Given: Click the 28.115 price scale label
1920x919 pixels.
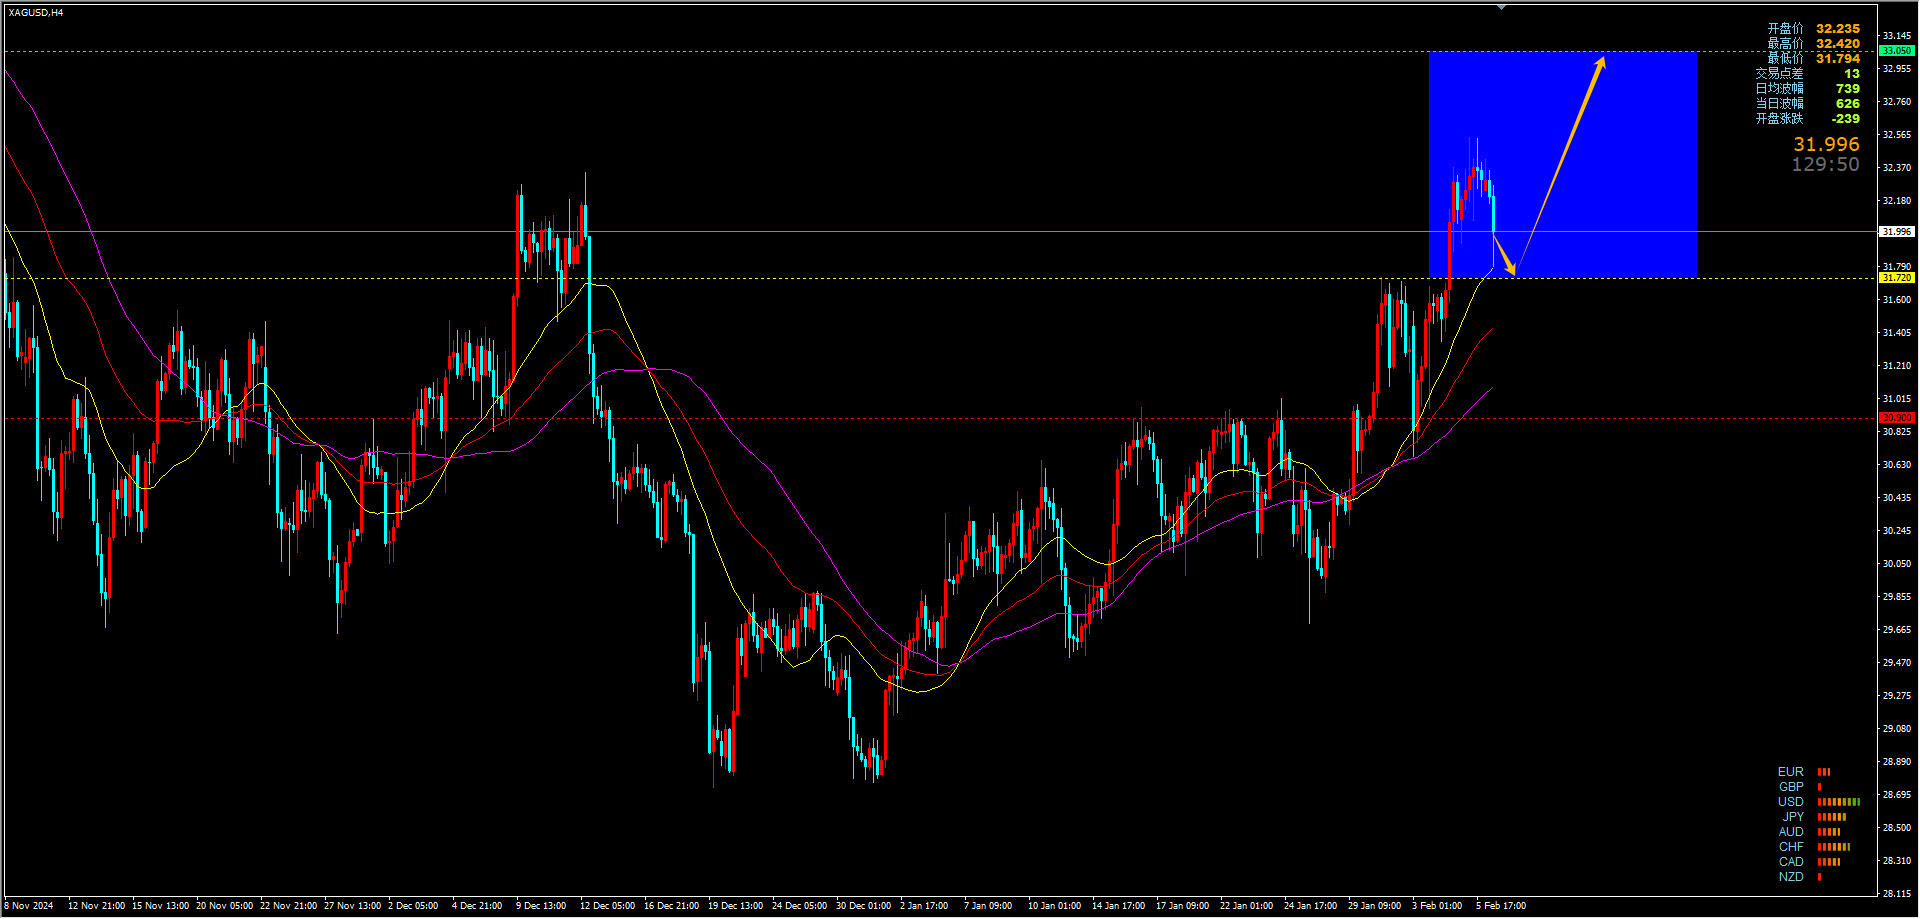Looking at the screenshot, I should point(1897,894).
